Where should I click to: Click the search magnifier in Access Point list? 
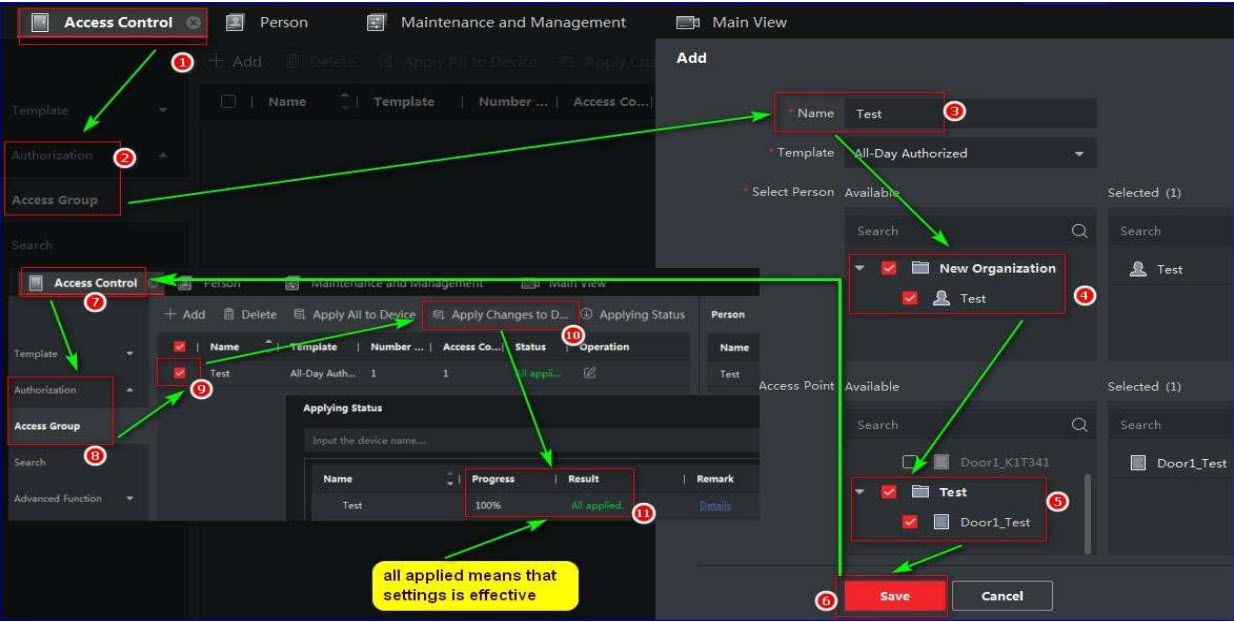pos(1079,425)
